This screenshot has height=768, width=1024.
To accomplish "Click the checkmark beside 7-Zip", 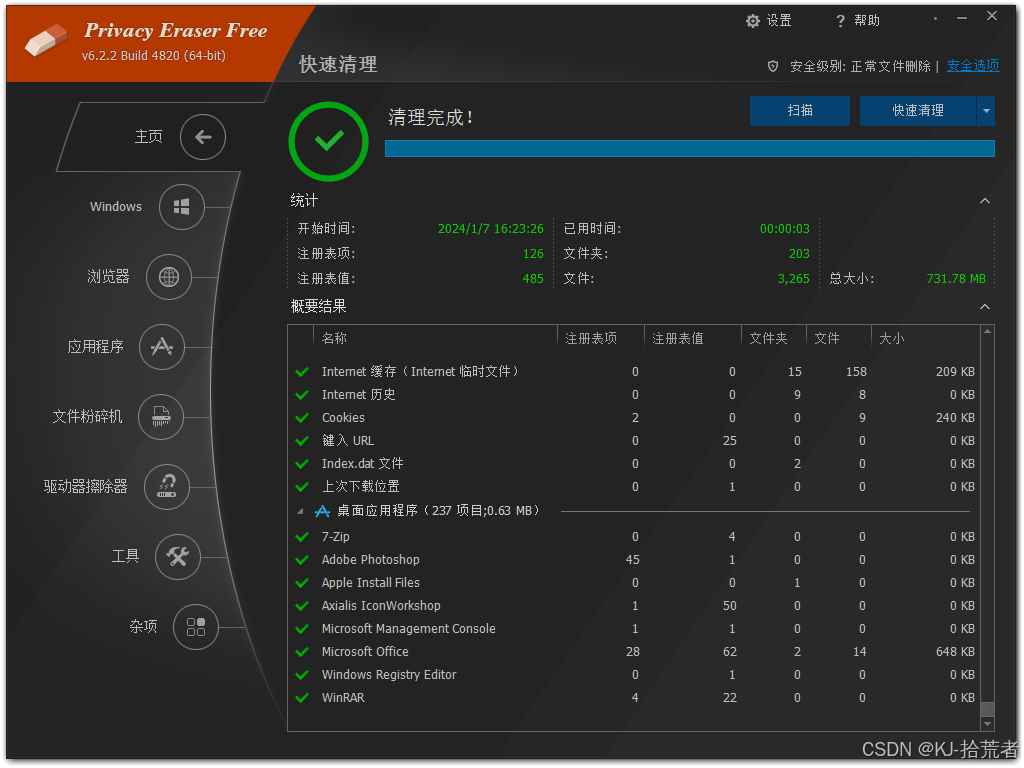I will (302, 537).
